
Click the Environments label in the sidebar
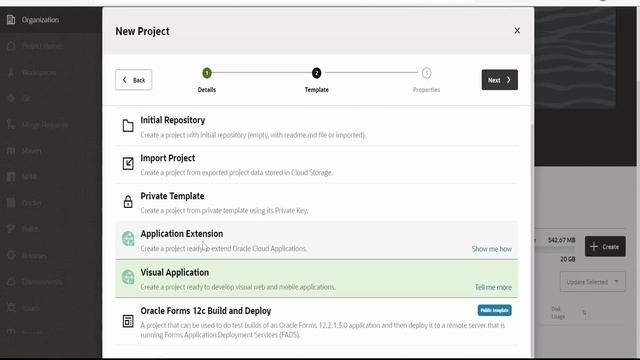pos(42,282)
